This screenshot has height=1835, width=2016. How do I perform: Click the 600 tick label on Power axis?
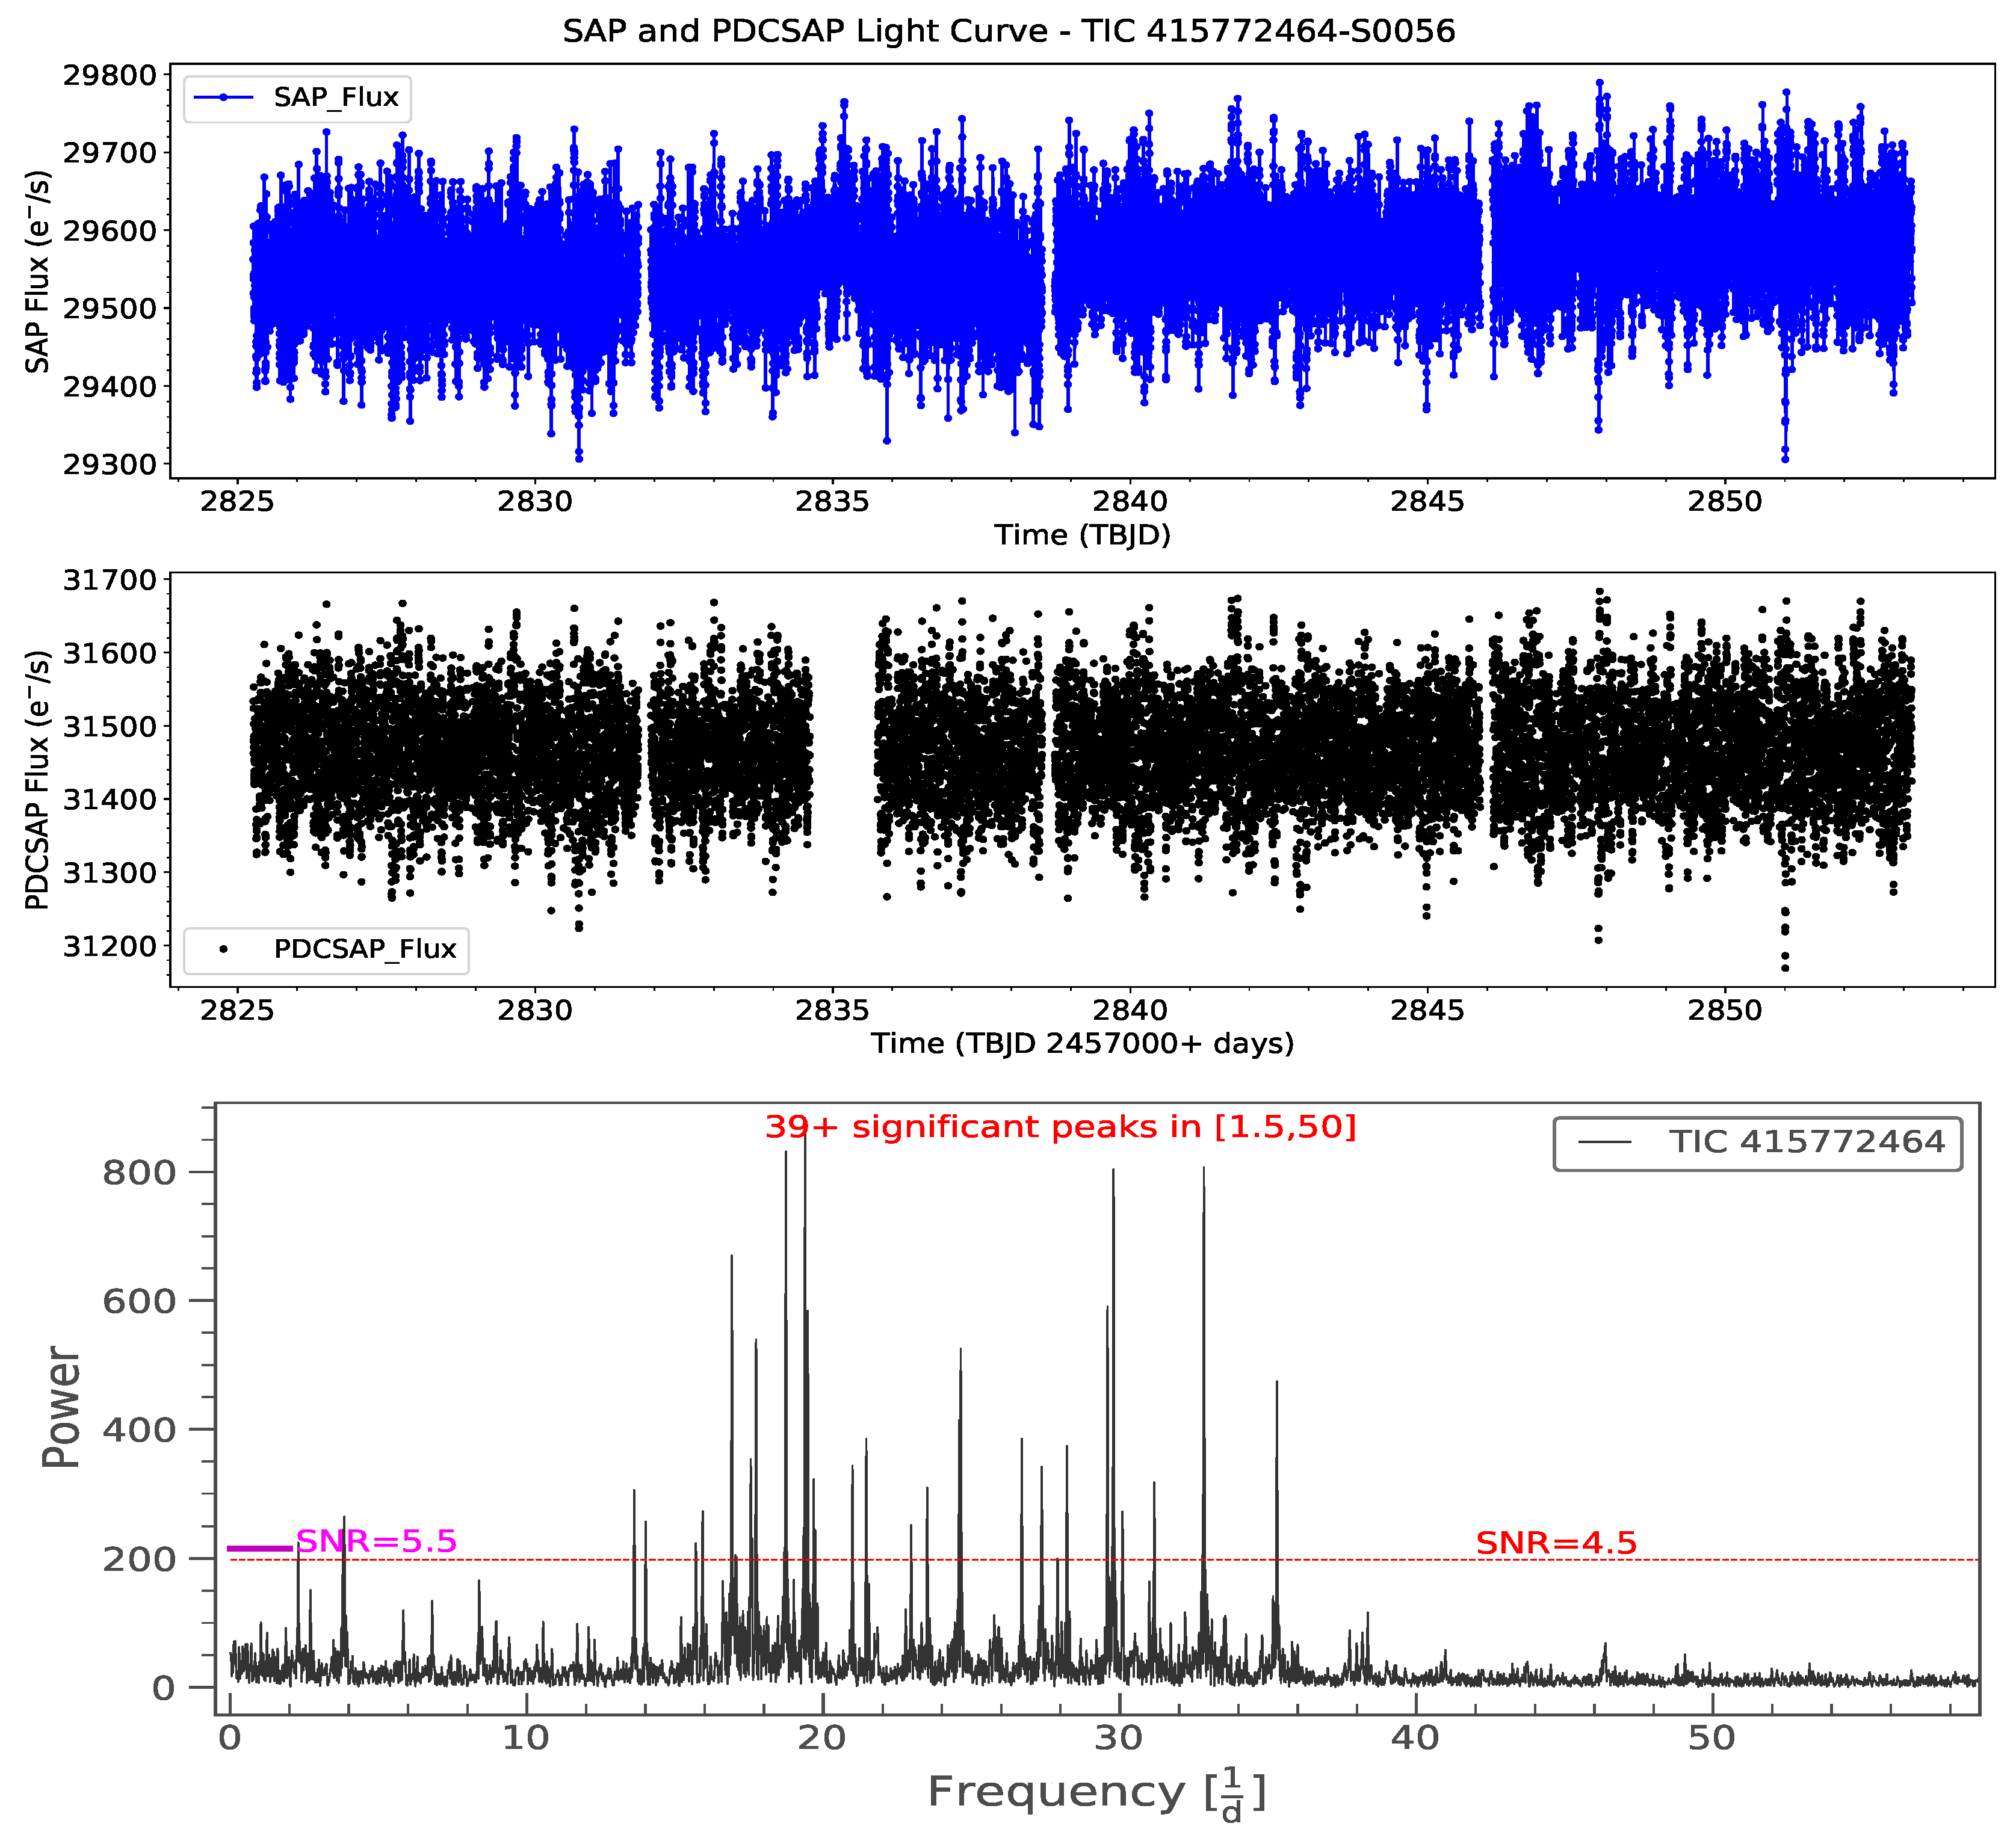point(139,1301)
